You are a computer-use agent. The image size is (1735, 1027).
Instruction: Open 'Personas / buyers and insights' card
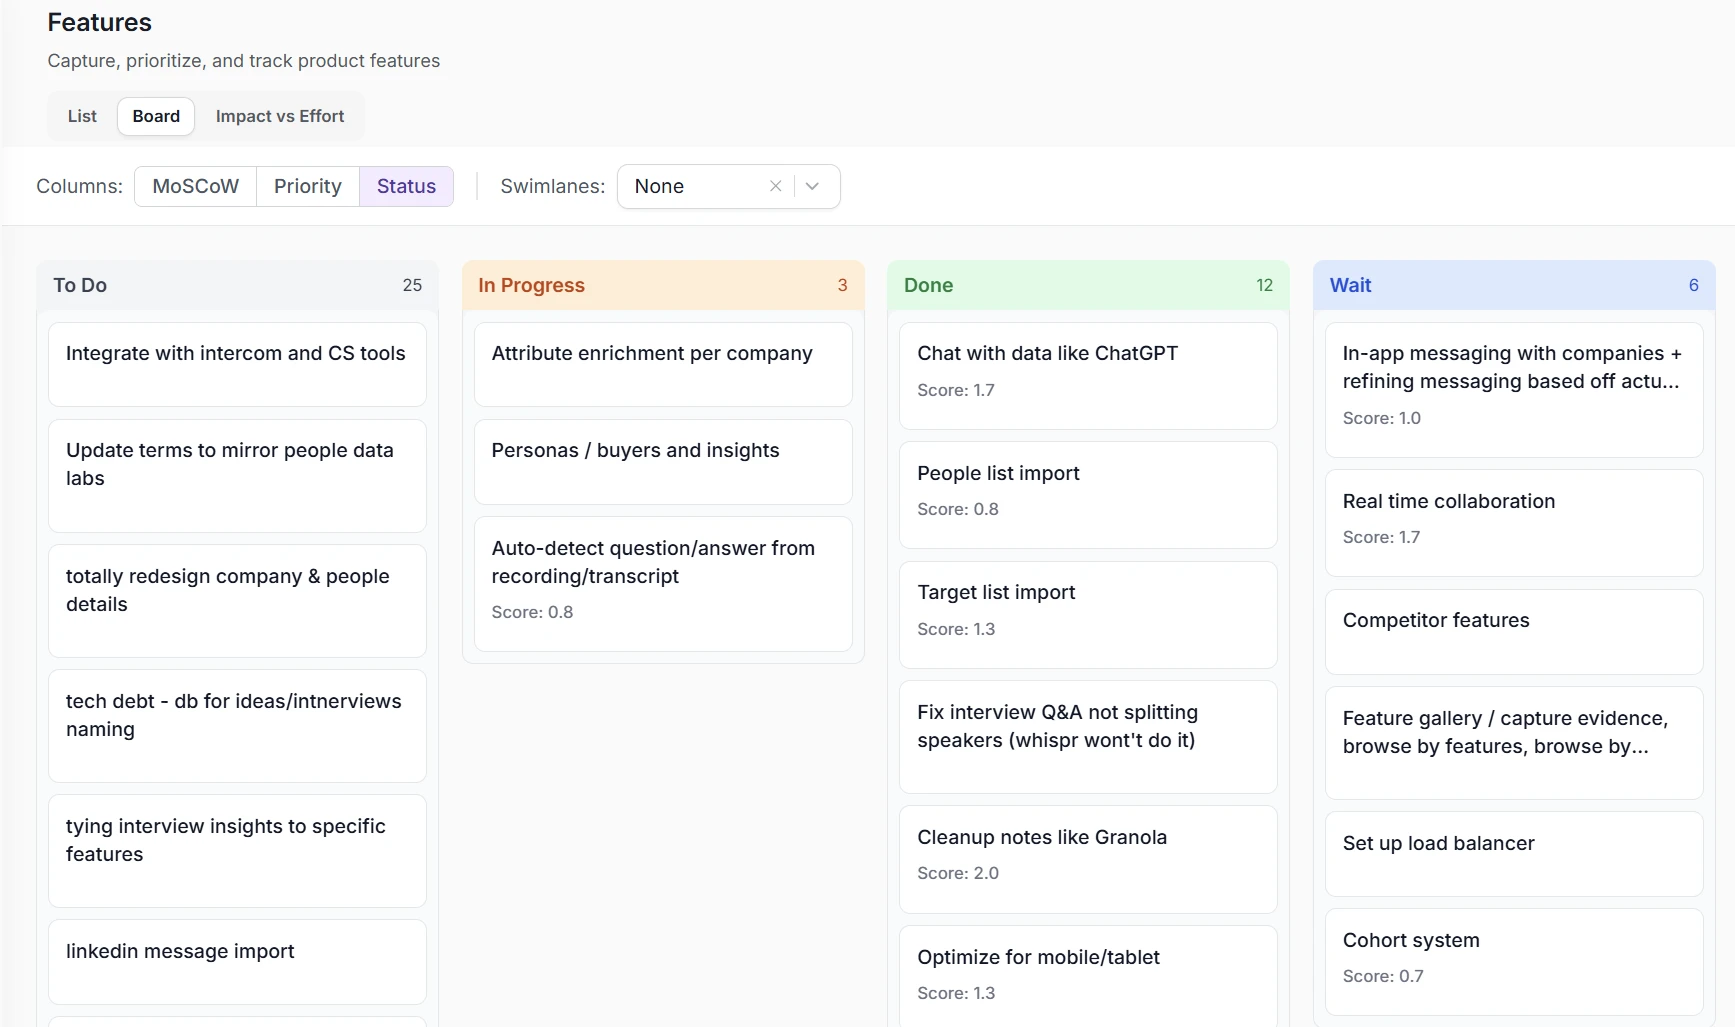click(663, 462)
